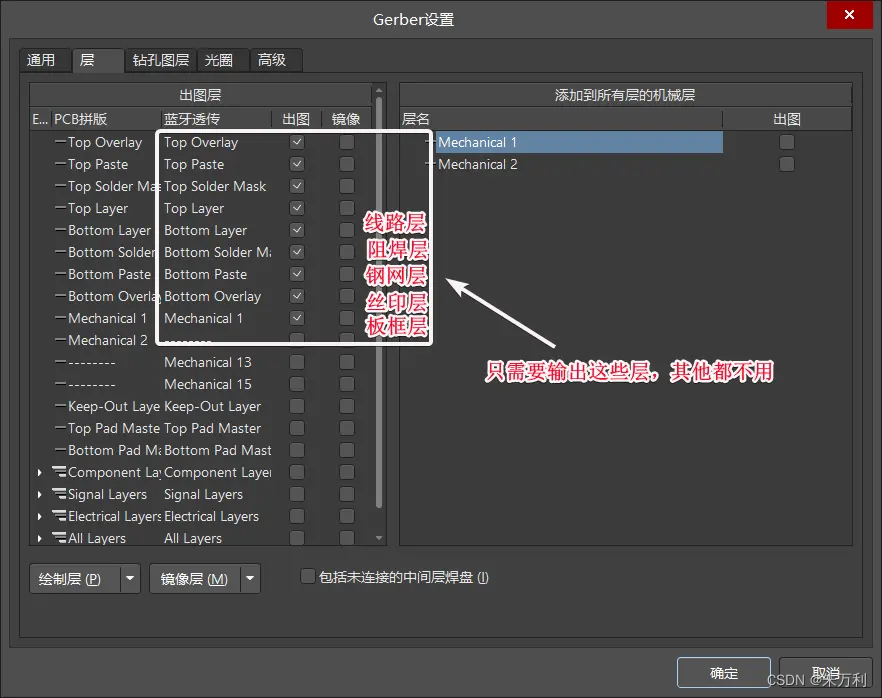Open the 镜像层 dropdown arrow
This screenshot has height=698, width=882.
249,579
